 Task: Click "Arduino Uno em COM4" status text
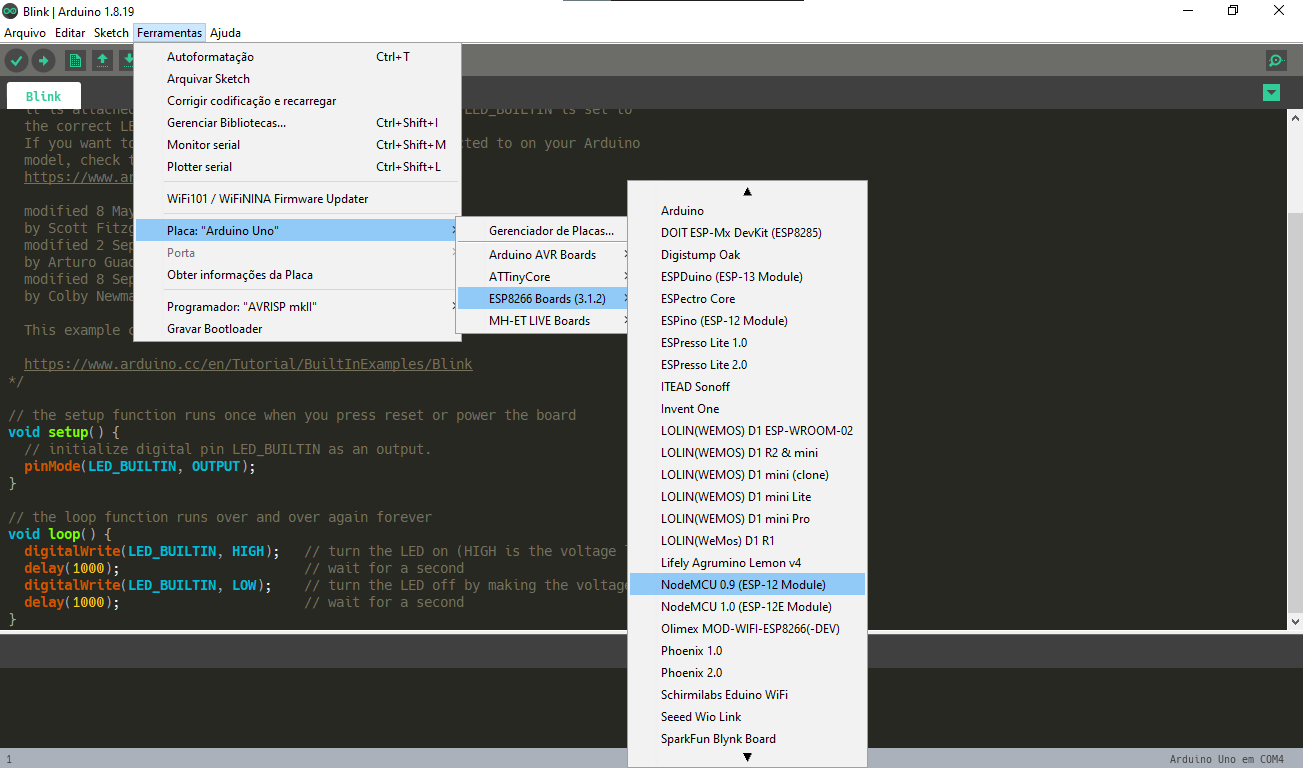coord(1226,759)
